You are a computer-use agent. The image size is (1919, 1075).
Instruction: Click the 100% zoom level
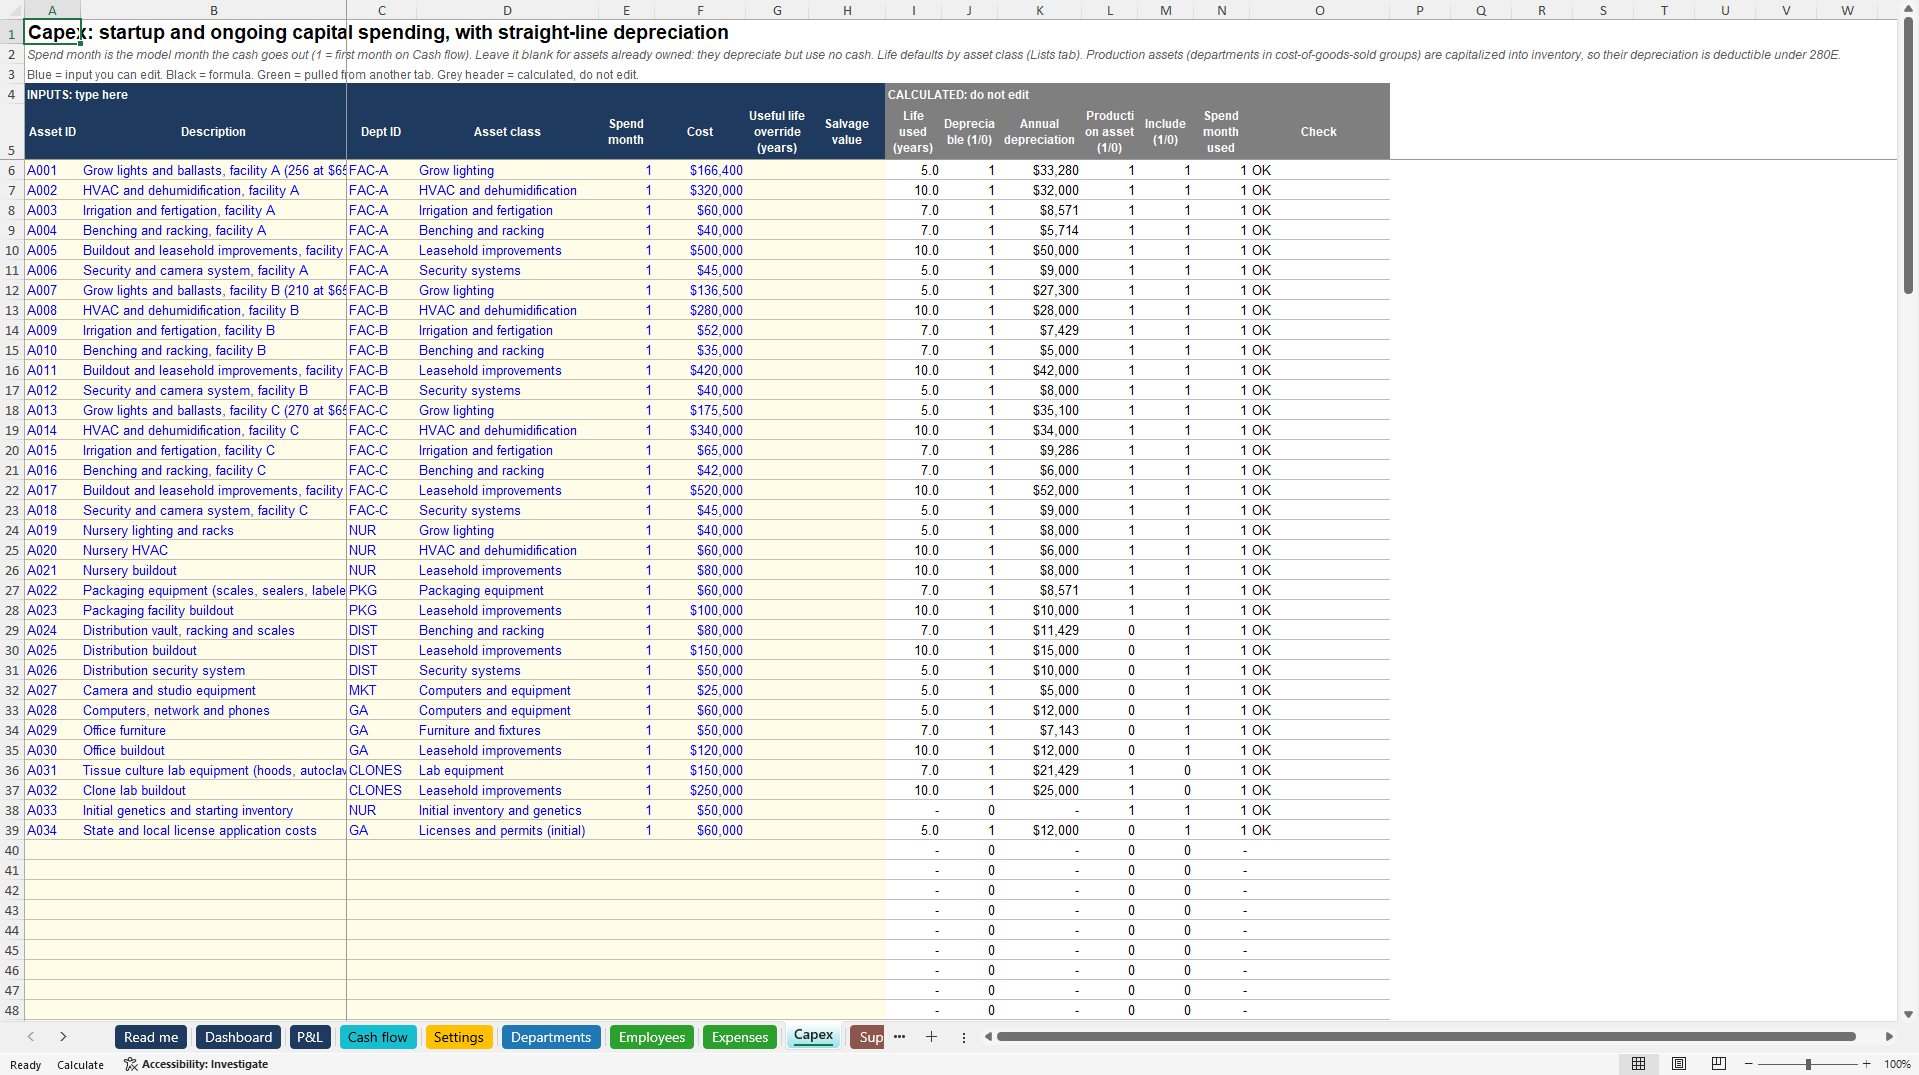point(1897,1064)
